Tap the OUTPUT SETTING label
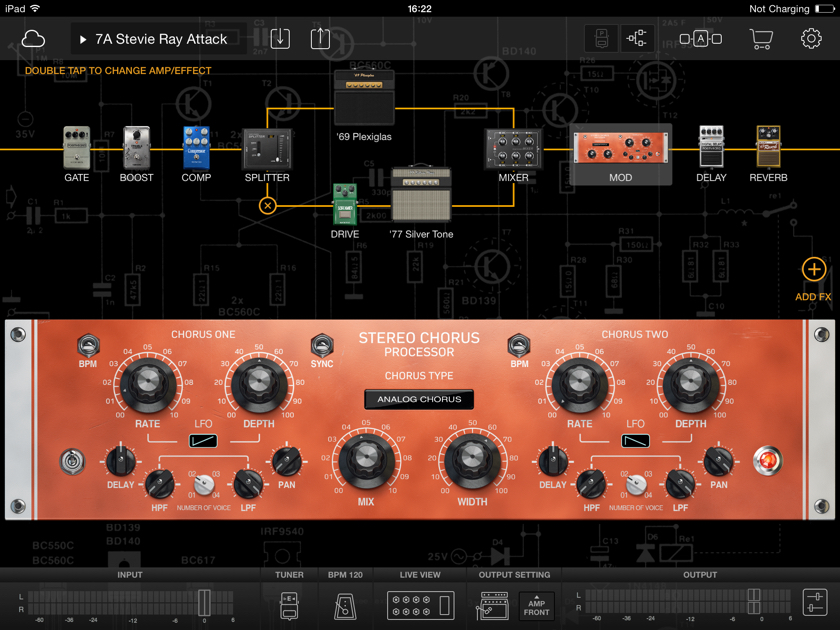Image resolution: width=840 pixels, height=630 pixels. pos(514,575)
